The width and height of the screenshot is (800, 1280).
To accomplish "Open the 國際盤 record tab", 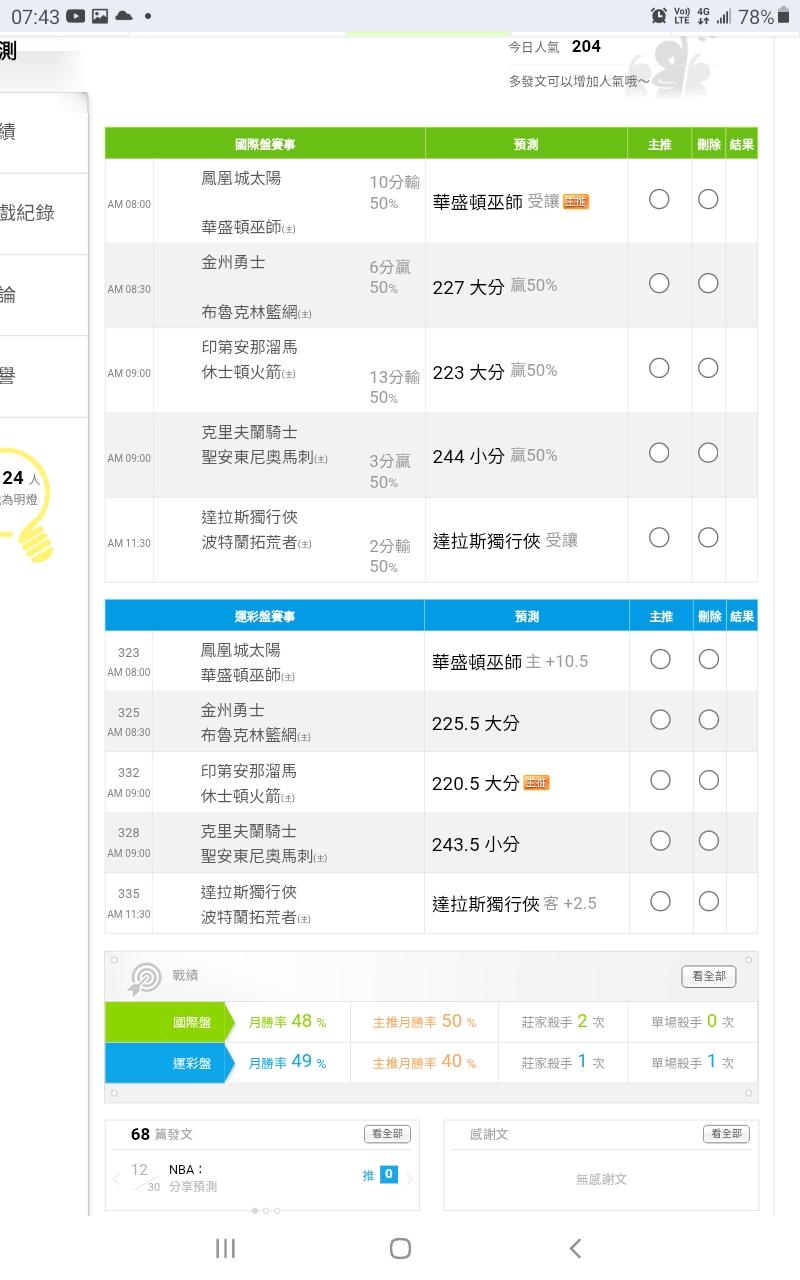I will (165, 1022).
